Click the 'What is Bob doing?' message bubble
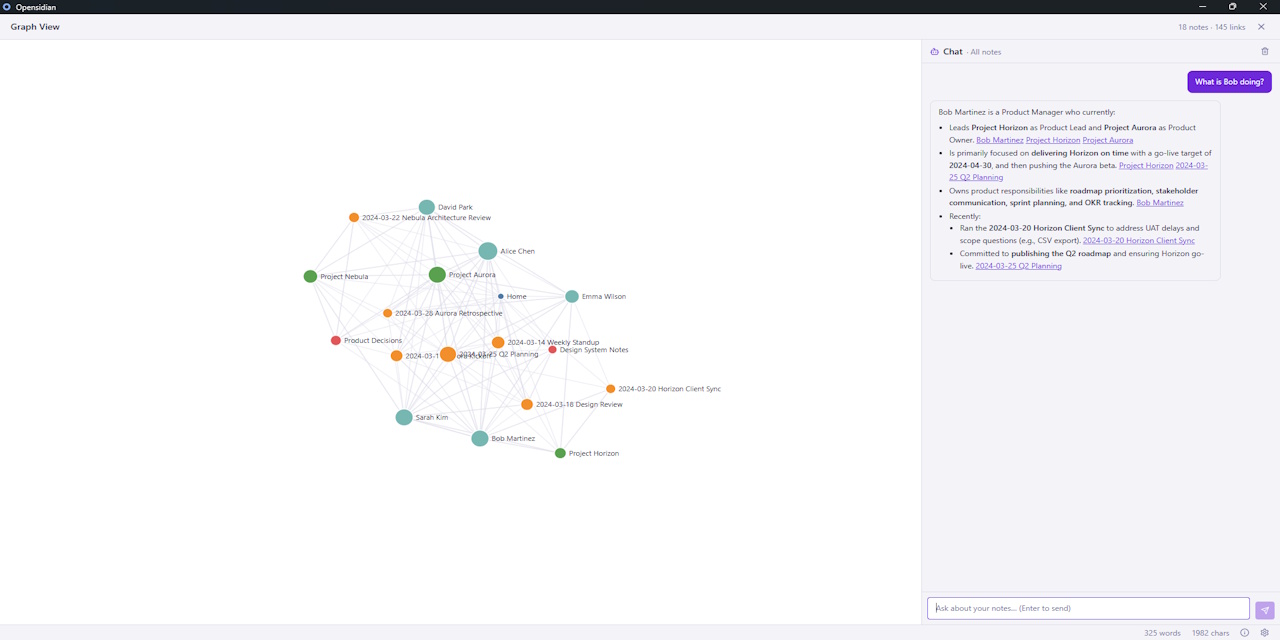Viewport: 1280px width, 640px height. [x=1229, y=82]
